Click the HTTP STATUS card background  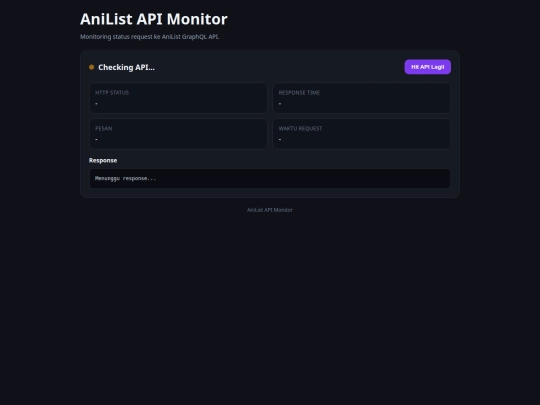pos(178,98)
